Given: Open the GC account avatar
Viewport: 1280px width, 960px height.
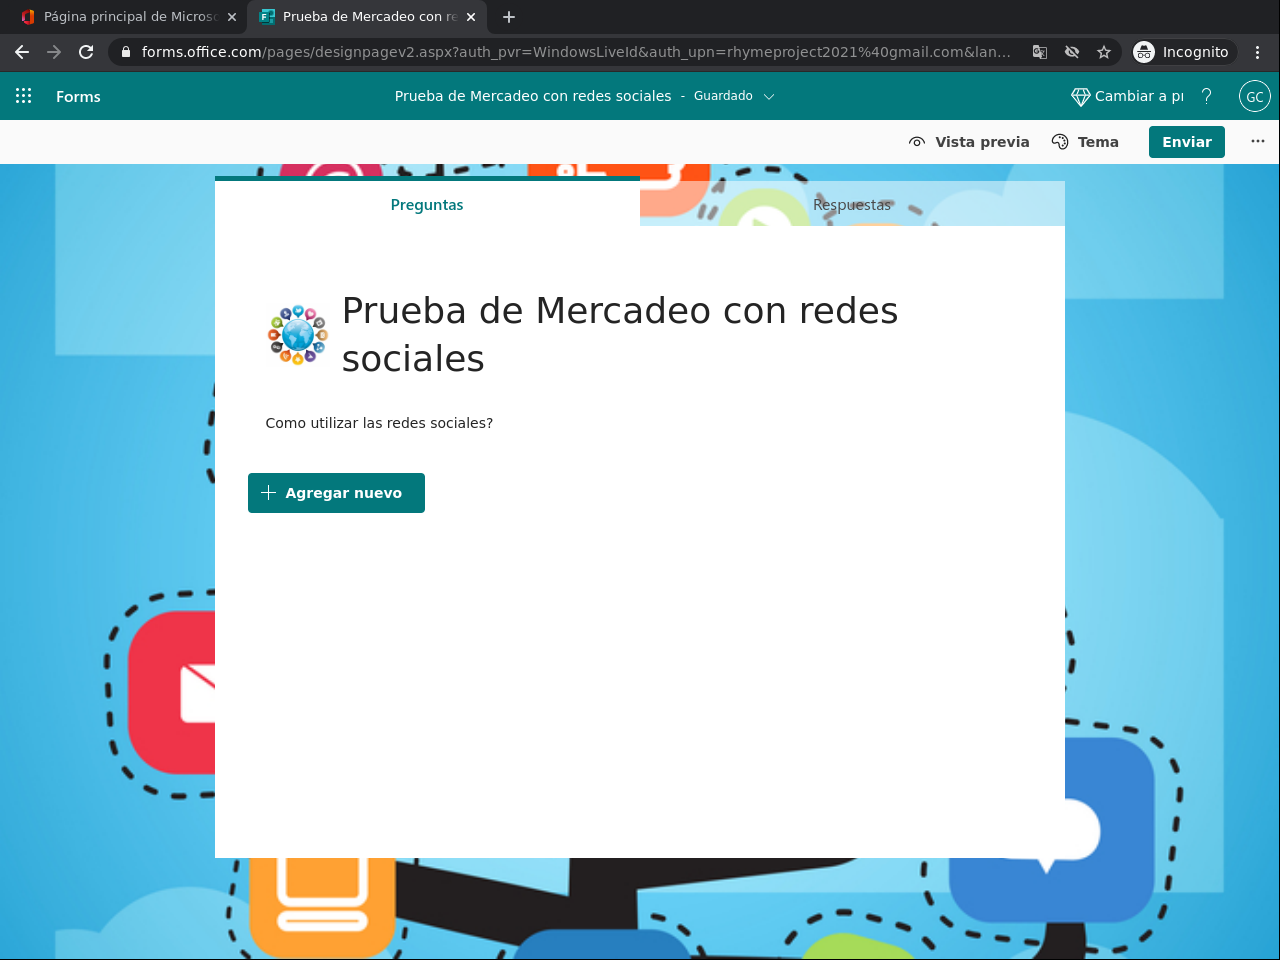Looking at the screenshot, I should [1254, 96].
